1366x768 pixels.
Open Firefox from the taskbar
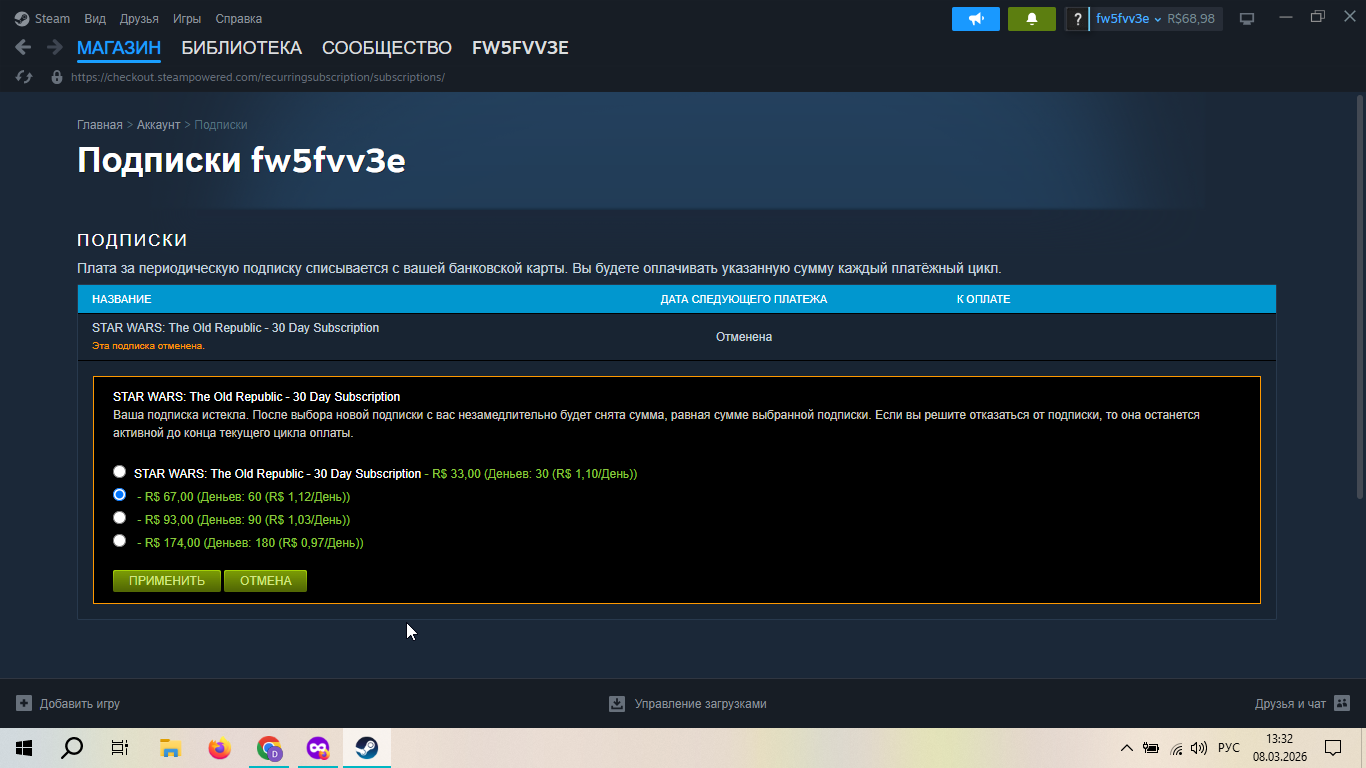click(219, 748)
